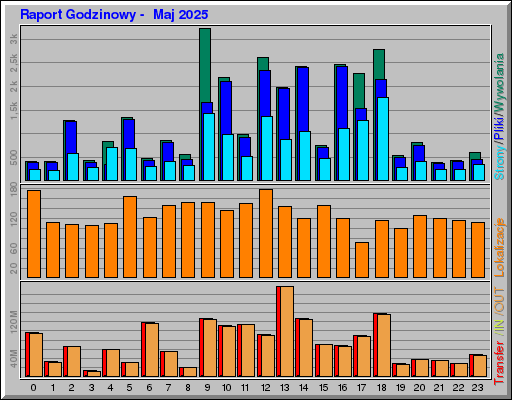This screenshot has width=512, height=400.
Task: Click the hour label "9" on the x-axis
Action: [x=207, y=388]
